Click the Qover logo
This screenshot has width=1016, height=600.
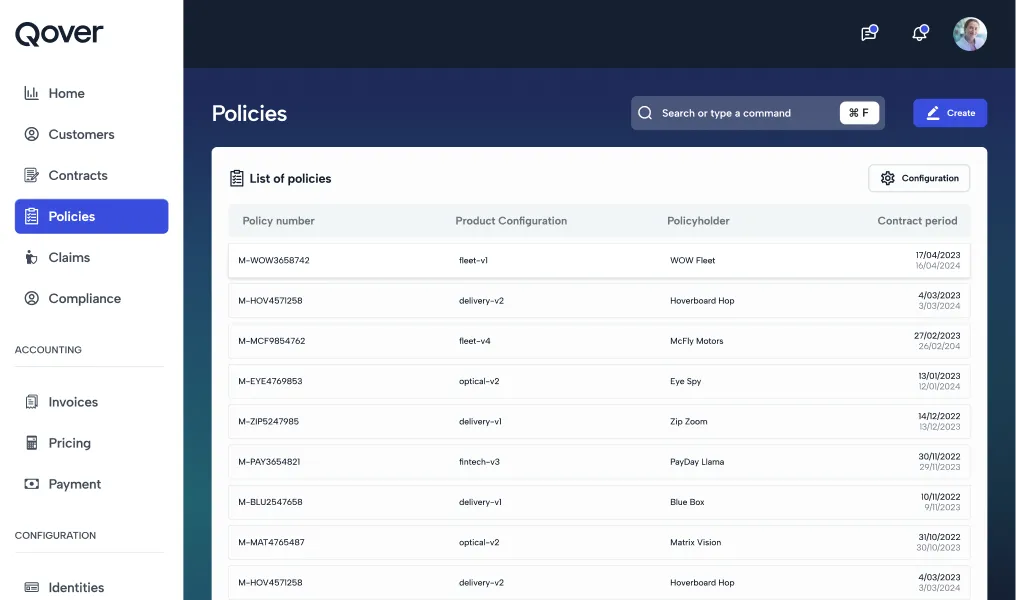(x=59, y=33)
